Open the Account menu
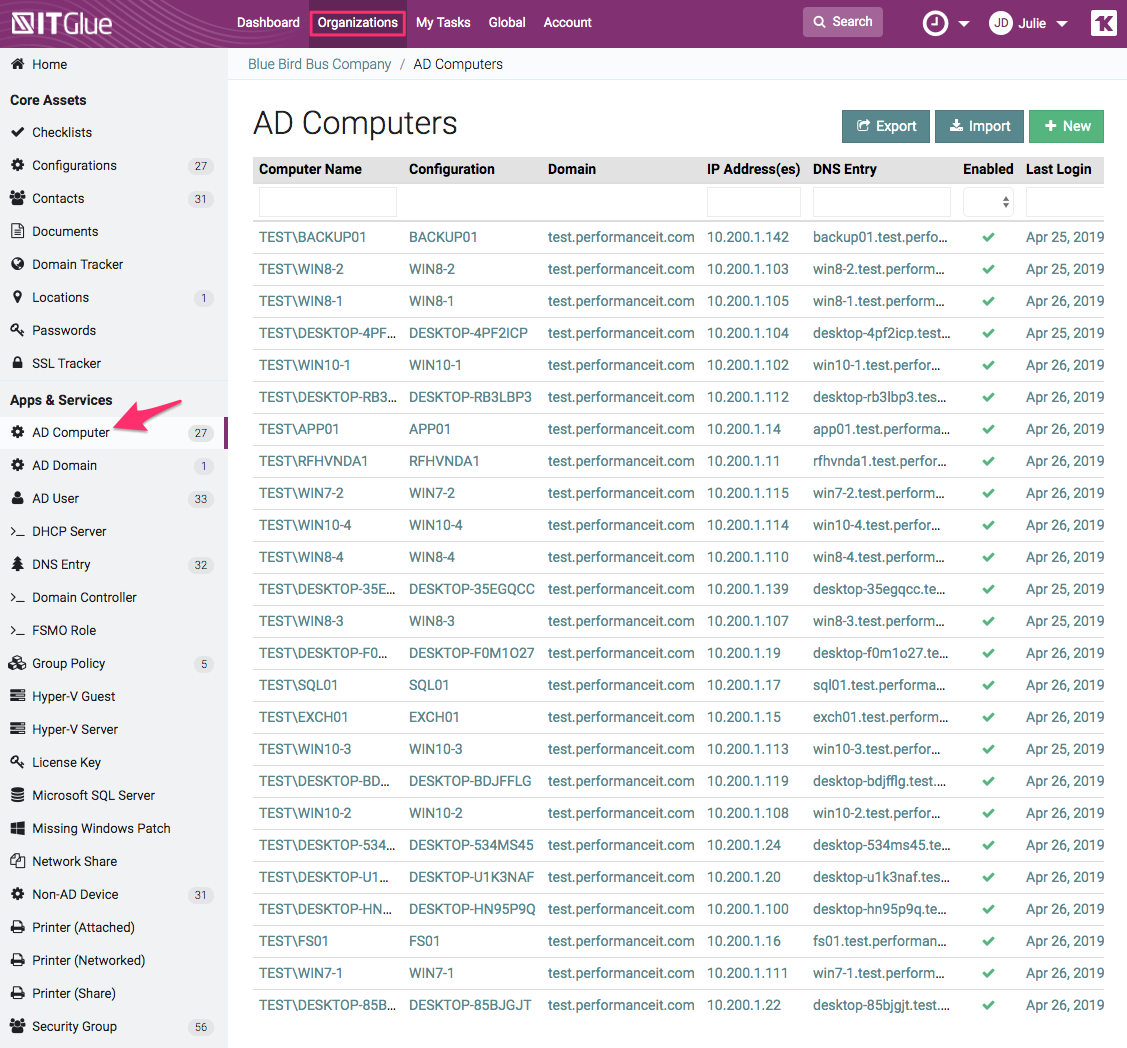 pos(567,22)
